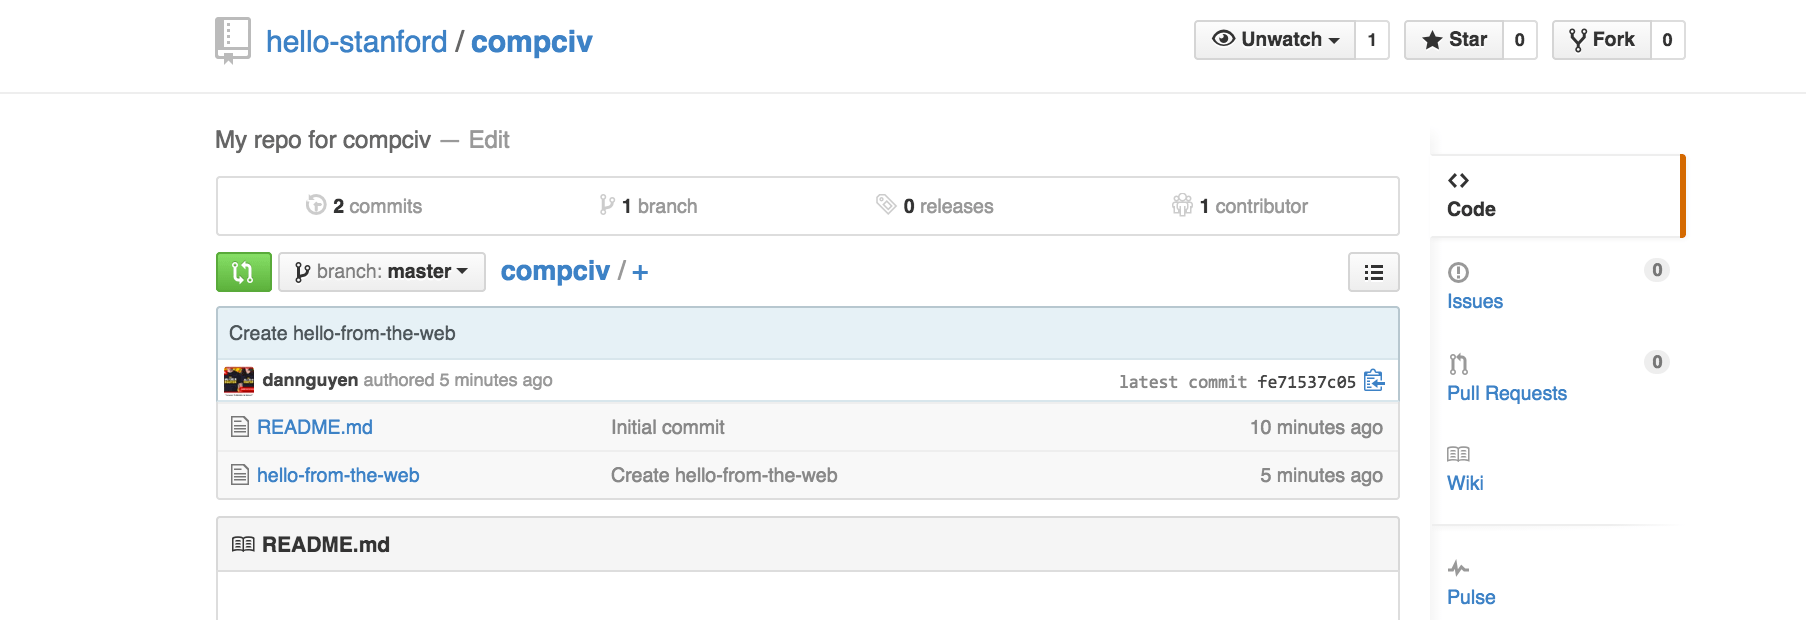Image resolution: width=1806 pixels, height=620 pixels.
Task: View the 2 commits history
Action: coord(364,206)
